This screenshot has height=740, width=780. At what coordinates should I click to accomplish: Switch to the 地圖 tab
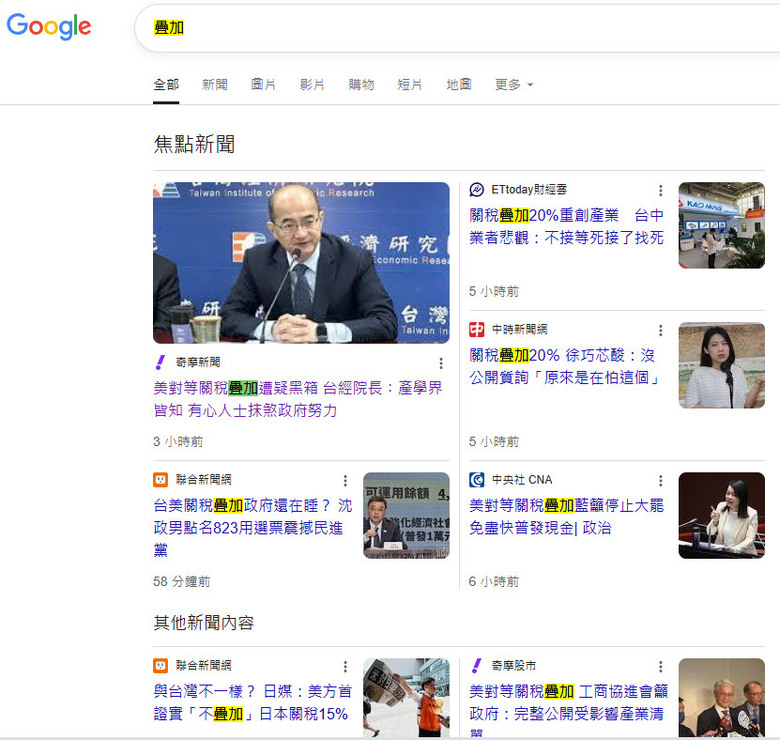(x=459, y=85)
